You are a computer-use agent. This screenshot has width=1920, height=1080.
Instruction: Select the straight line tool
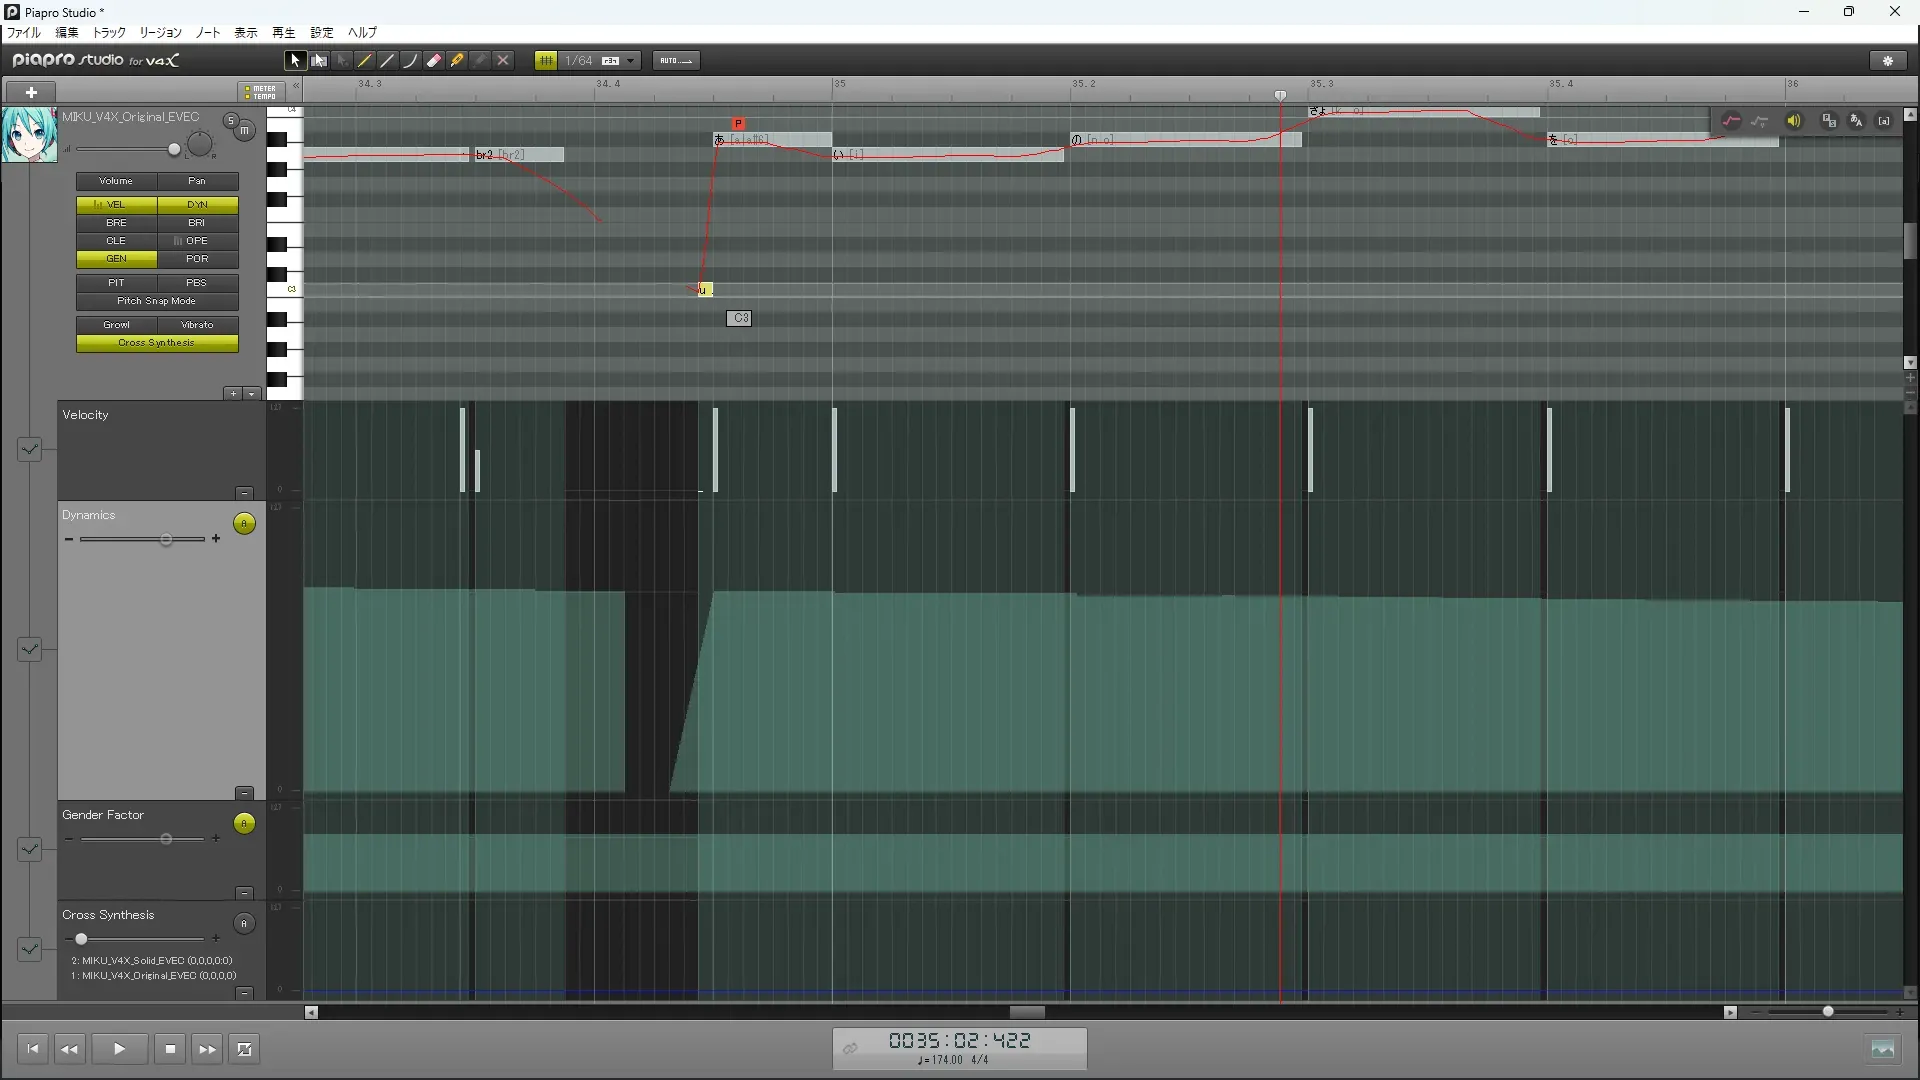tap(388, 61)
